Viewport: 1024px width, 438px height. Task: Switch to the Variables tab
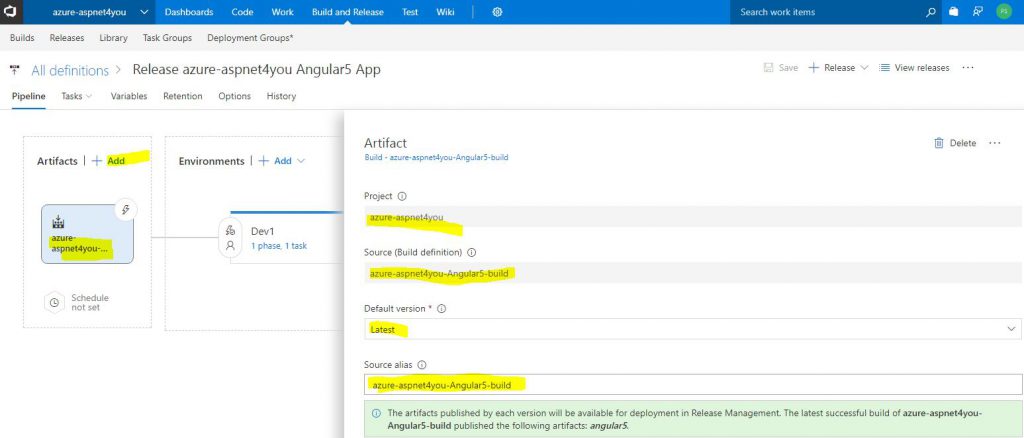(x=129, y=96)
